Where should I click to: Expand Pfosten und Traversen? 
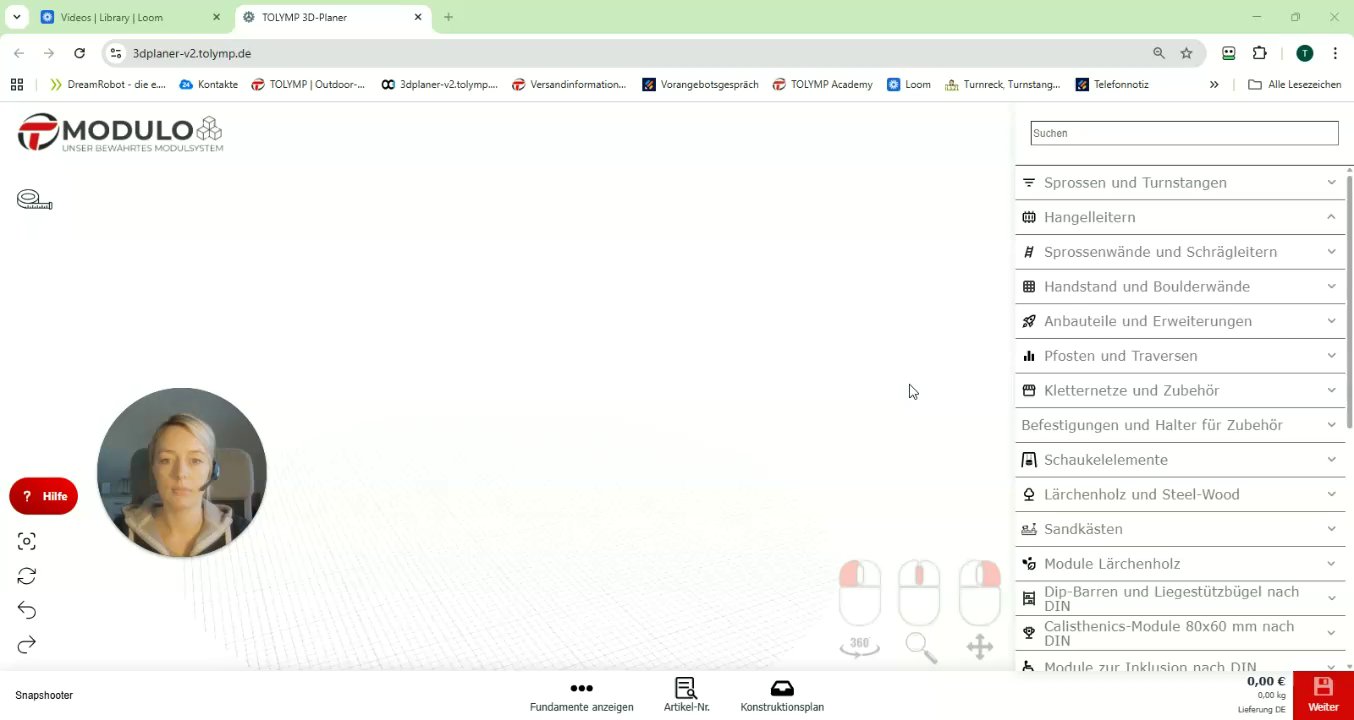coord(1179,356)
